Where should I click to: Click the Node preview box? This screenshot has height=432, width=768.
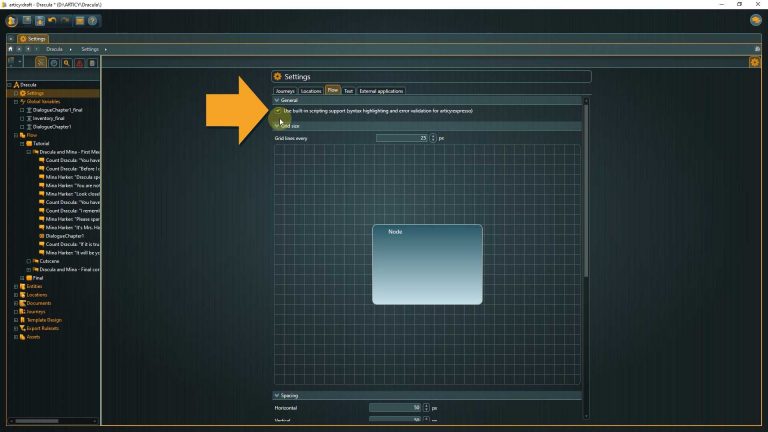(x=427, y=264)
